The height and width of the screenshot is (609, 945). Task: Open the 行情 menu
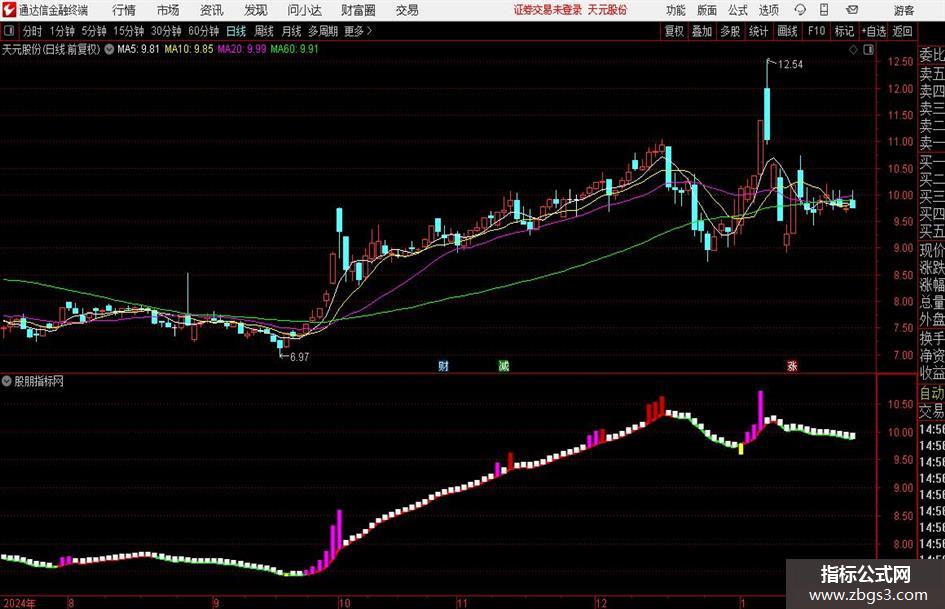pyautogui.click(x=124, y=10)
